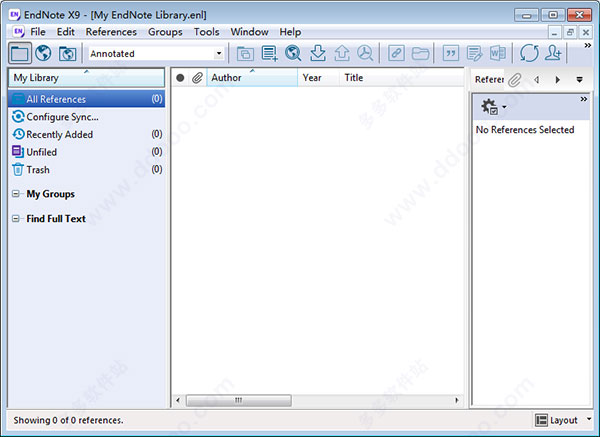
Task: Go to previous reference arrow
Action: 537,80
